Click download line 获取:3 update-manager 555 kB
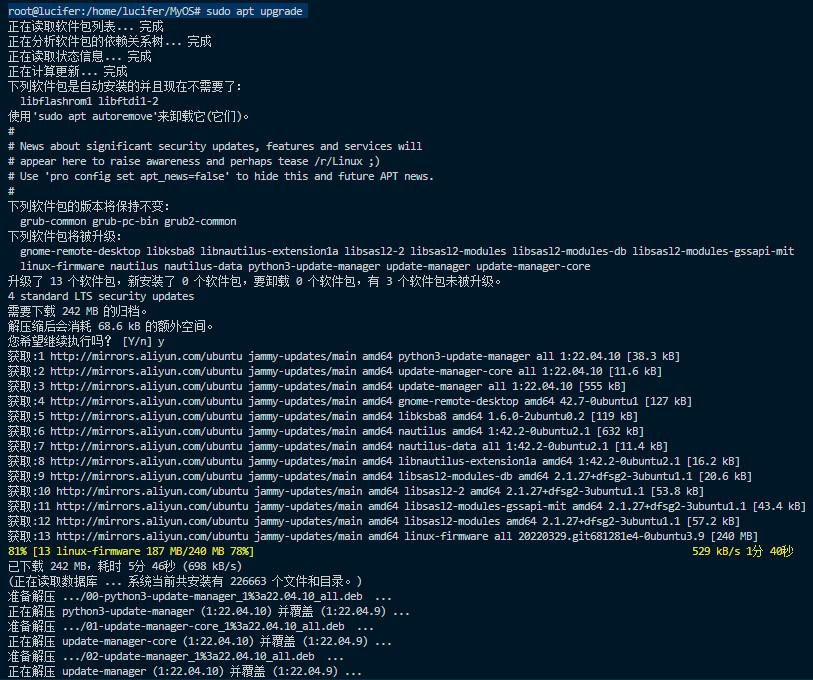This screenshot has height=680, width=813. click(x=317, y=386)
